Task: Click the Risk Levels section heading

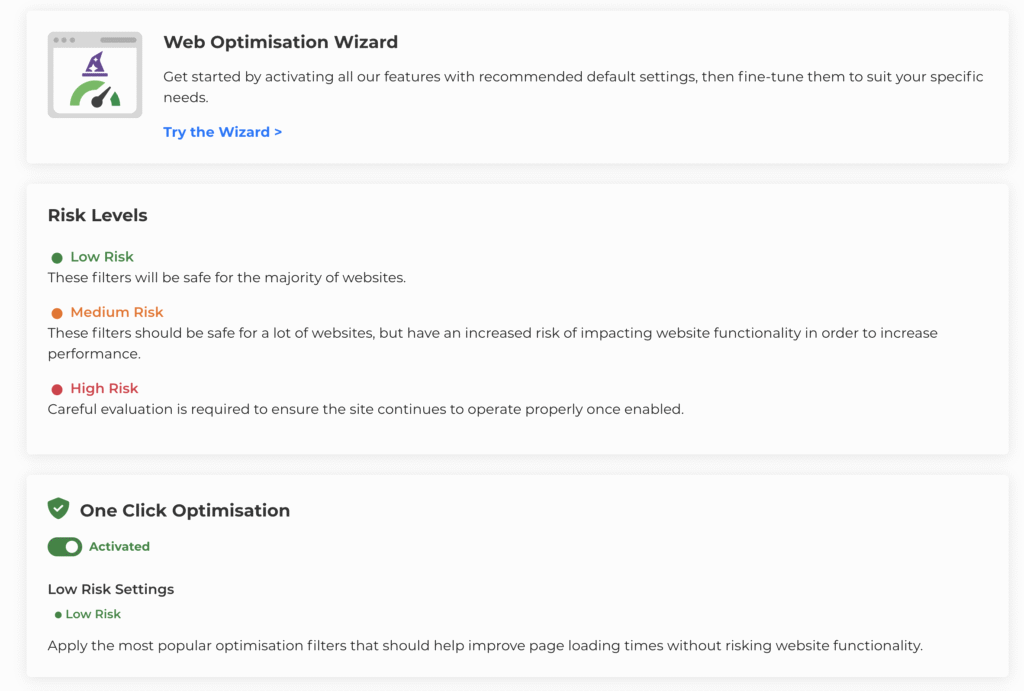Action: point(97,215)
